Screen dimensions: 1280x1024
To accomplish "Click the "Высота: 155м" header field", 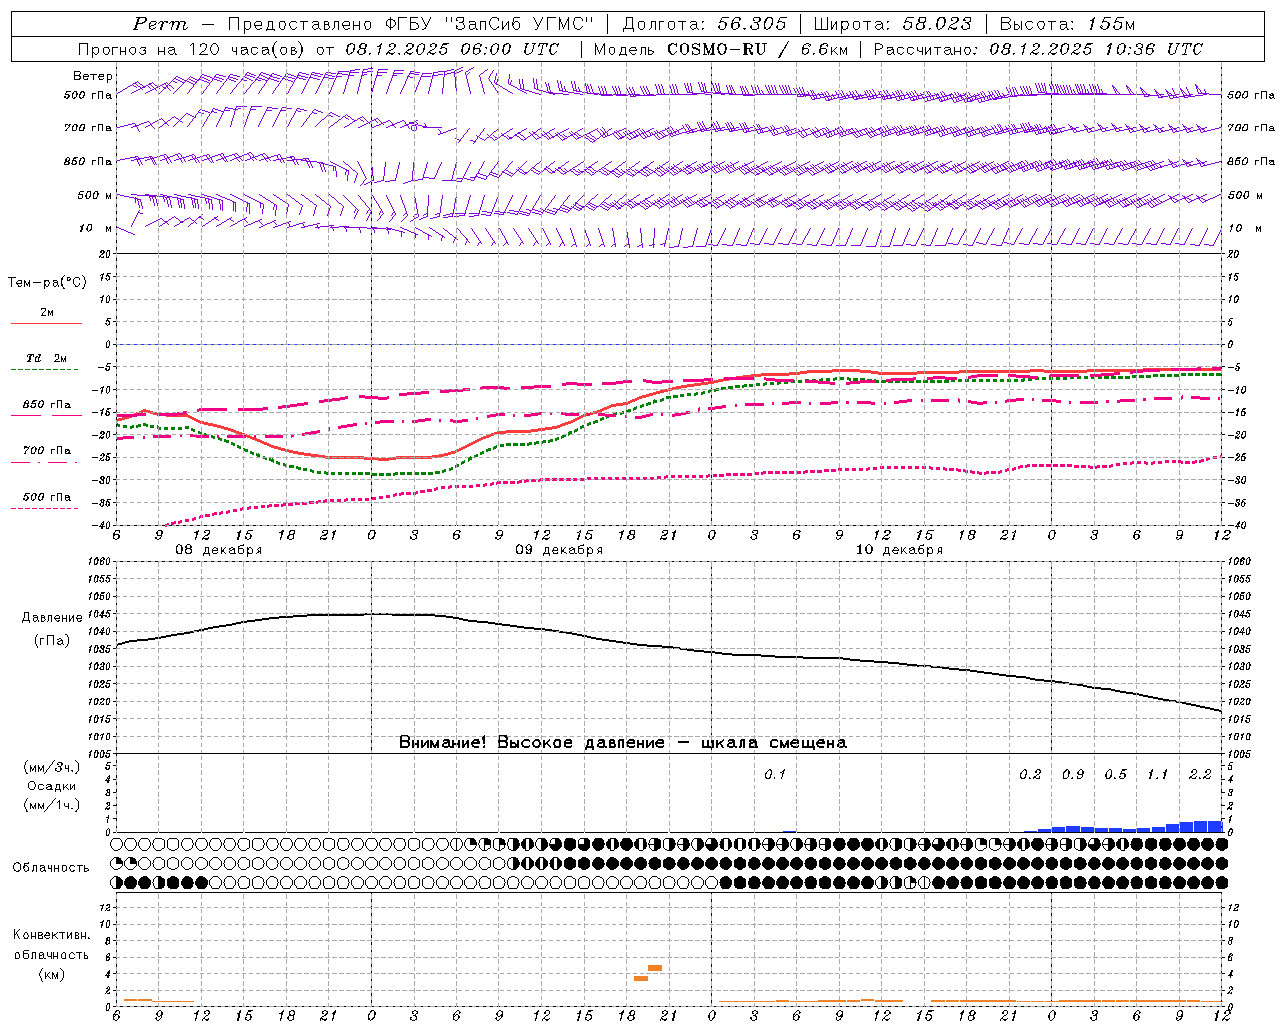I will (x=1067, y=24).
